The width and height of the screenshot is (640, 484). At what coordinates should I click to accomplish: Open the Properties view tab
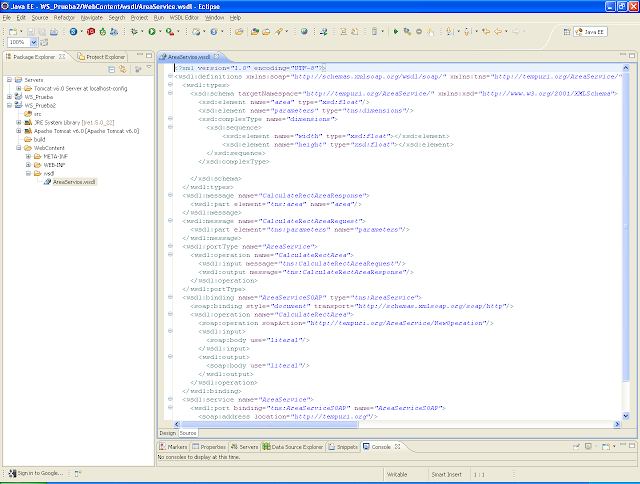[x=209, y=447]
